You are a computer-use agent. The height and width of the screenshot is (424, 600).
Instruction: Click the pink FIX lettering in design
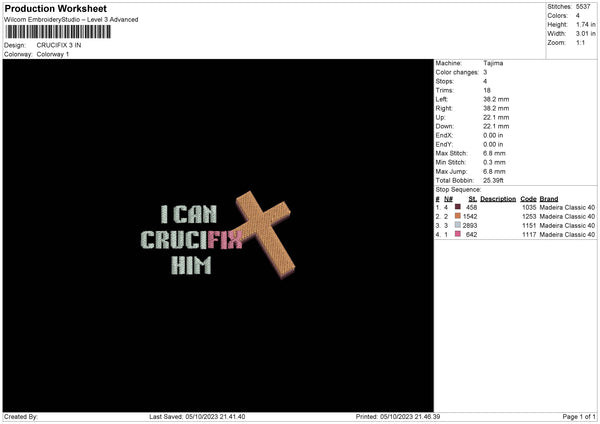pos(225,240)
